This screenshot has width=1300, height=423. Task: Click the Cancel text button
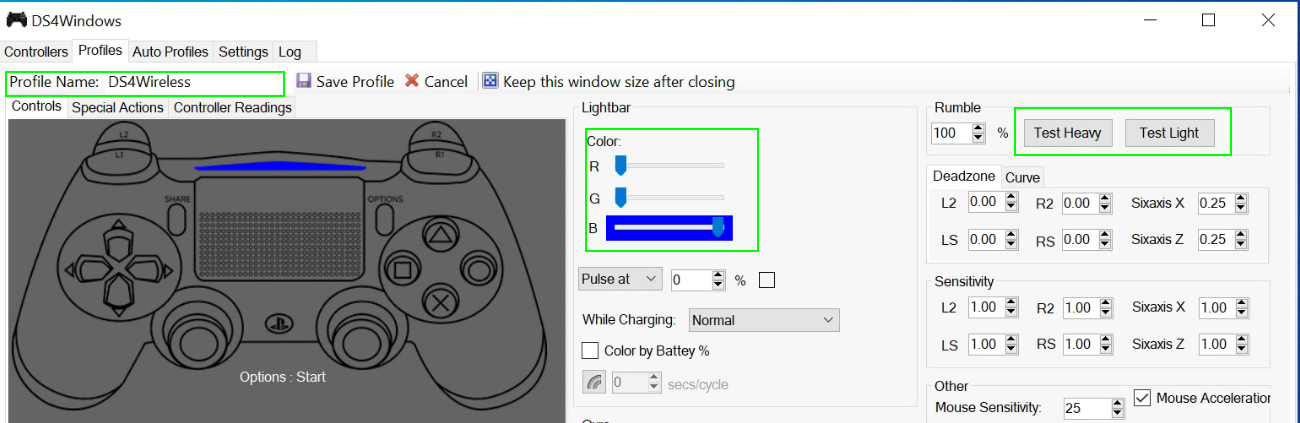pos(446,82)
